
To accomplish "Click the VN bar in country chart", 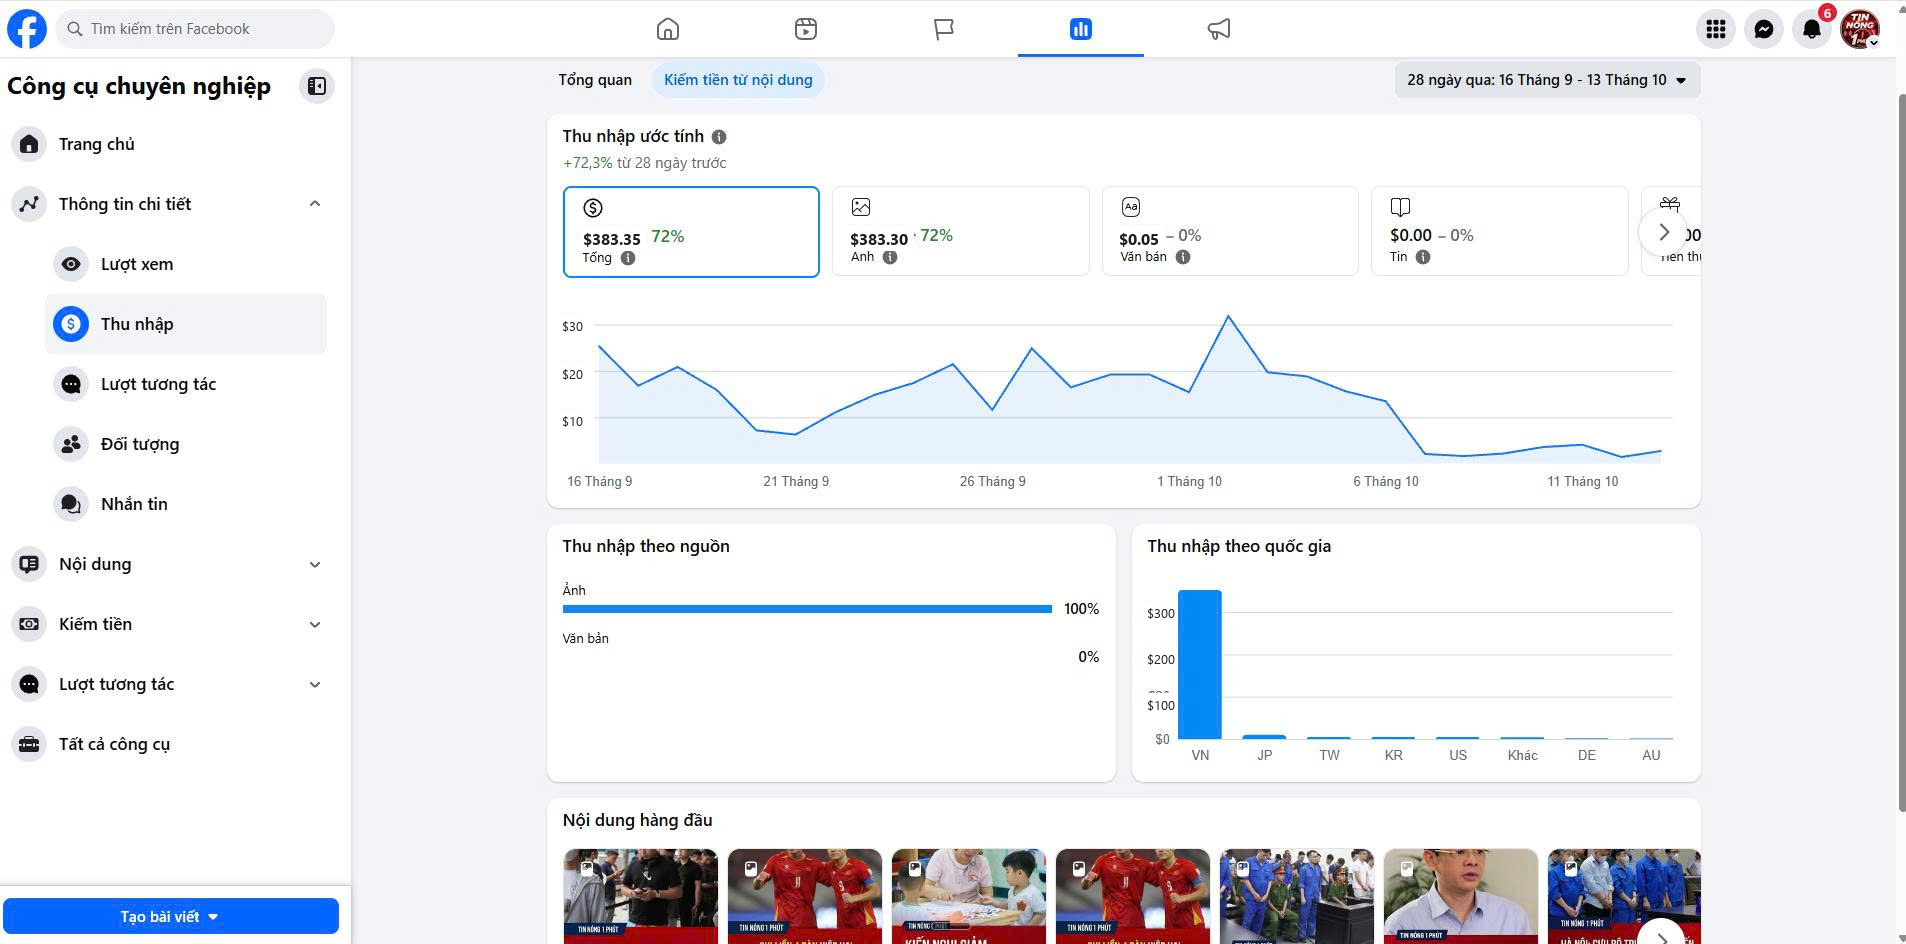I will [1200, 664].
